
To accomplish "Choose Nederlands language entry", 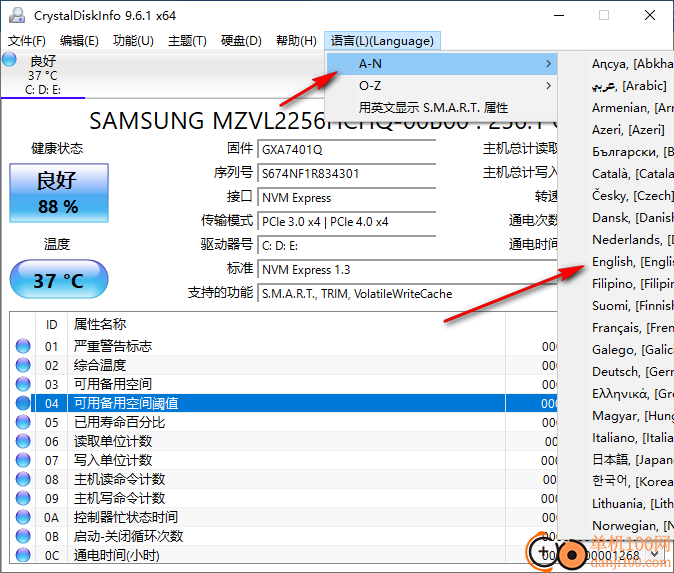I will (x=616, y=239).
